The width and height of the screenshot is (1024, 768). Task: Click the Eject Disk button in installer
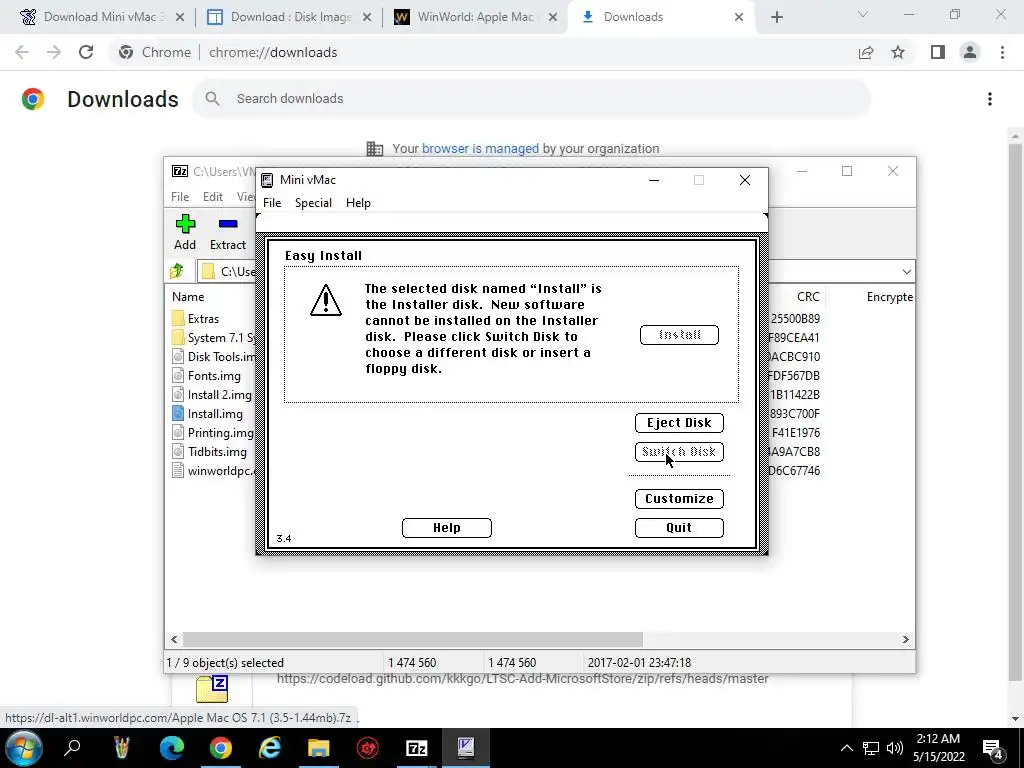pyautogui.click(x=679, y=423)
